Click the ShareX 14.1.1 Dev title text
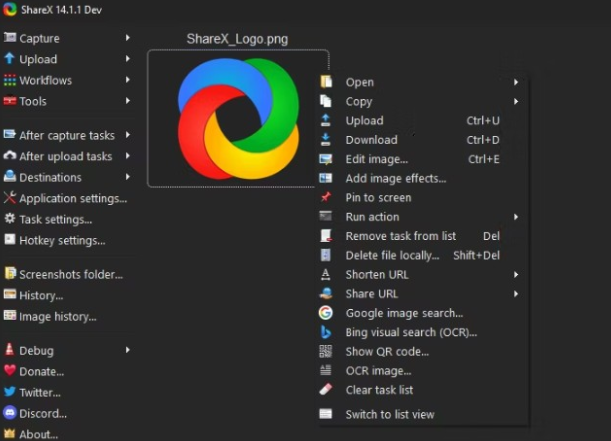 61,10
